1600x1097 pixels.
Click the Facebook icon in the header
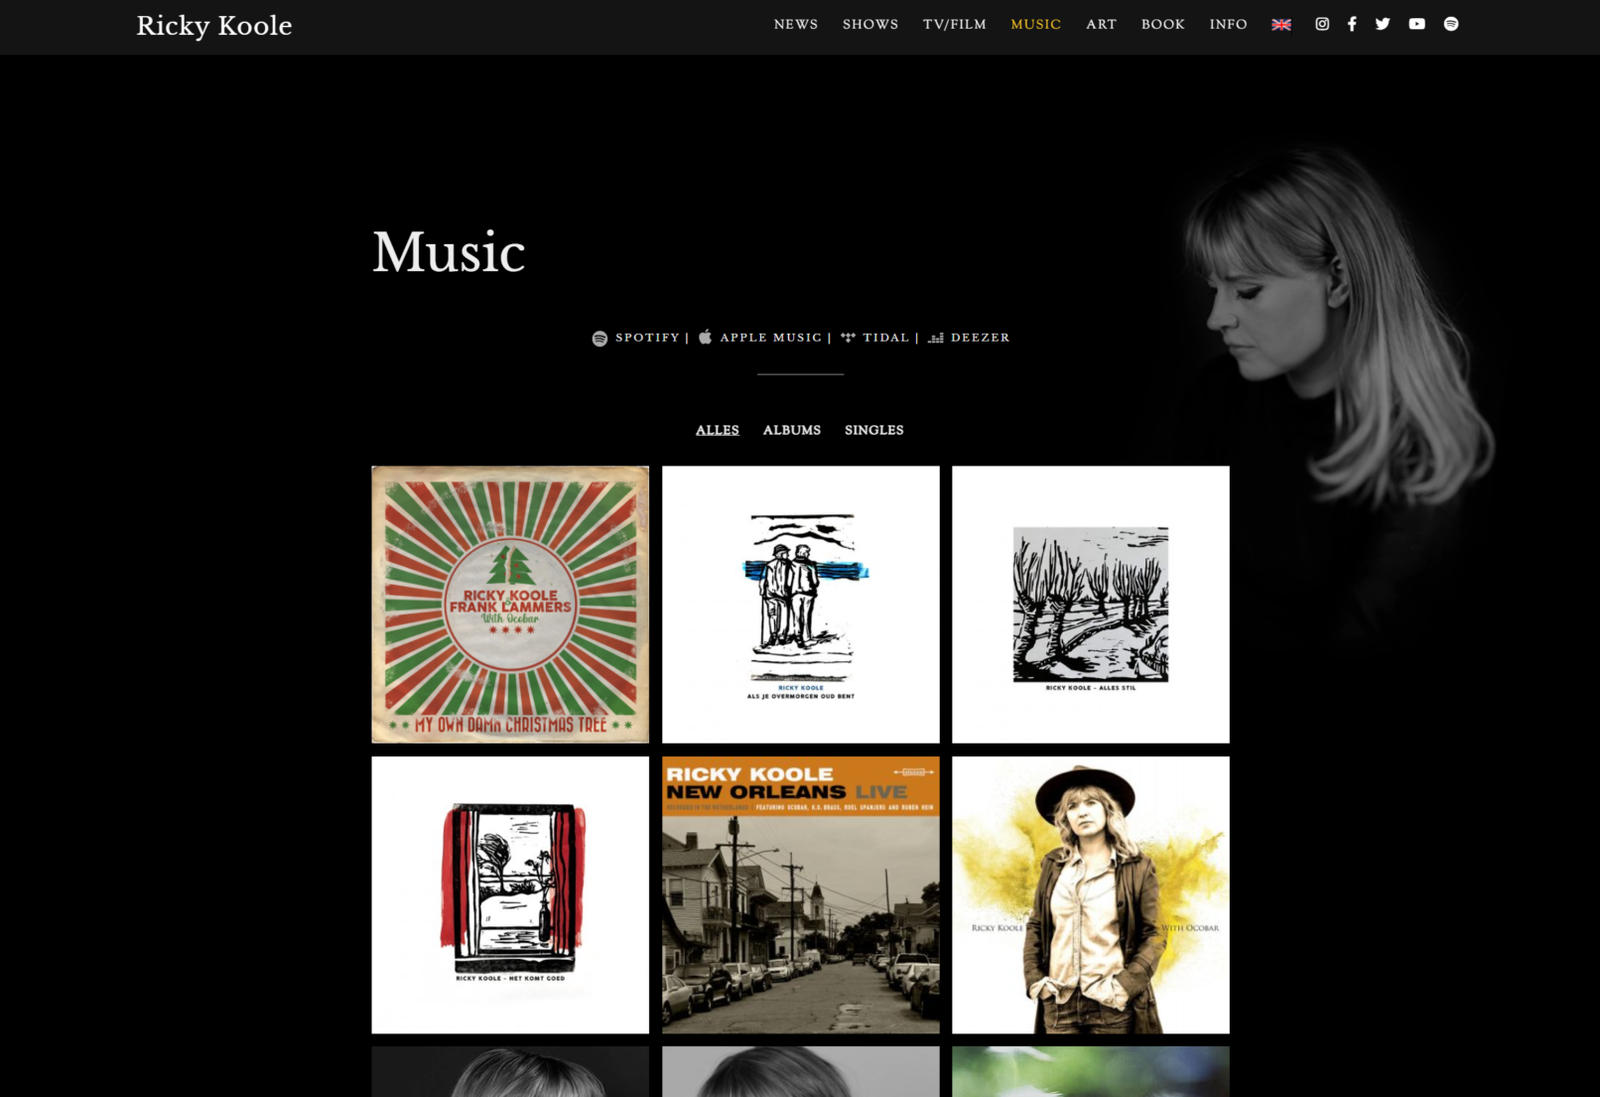[x=1352, y=23]
